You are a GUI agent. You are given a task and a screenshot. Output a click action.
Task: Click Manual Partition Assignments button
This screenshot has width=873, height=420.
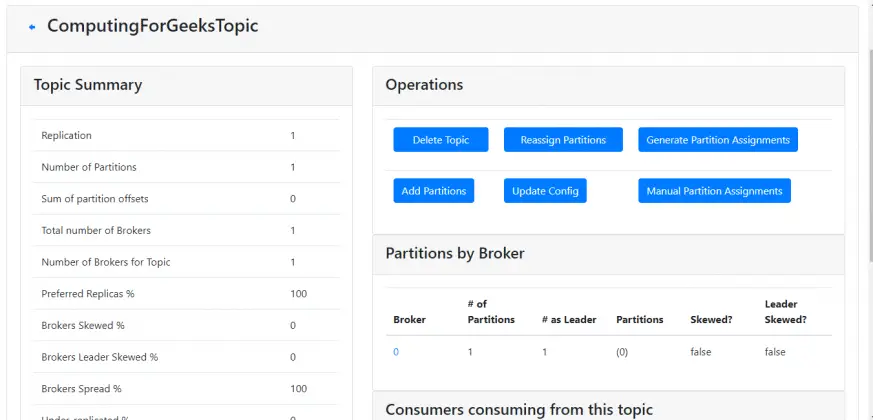[x=714, y=191]
